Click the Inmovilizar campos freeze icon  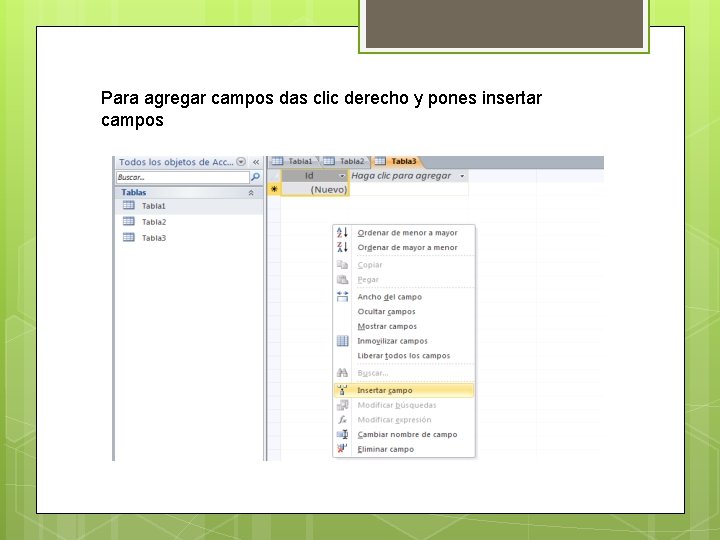[342, 341]
